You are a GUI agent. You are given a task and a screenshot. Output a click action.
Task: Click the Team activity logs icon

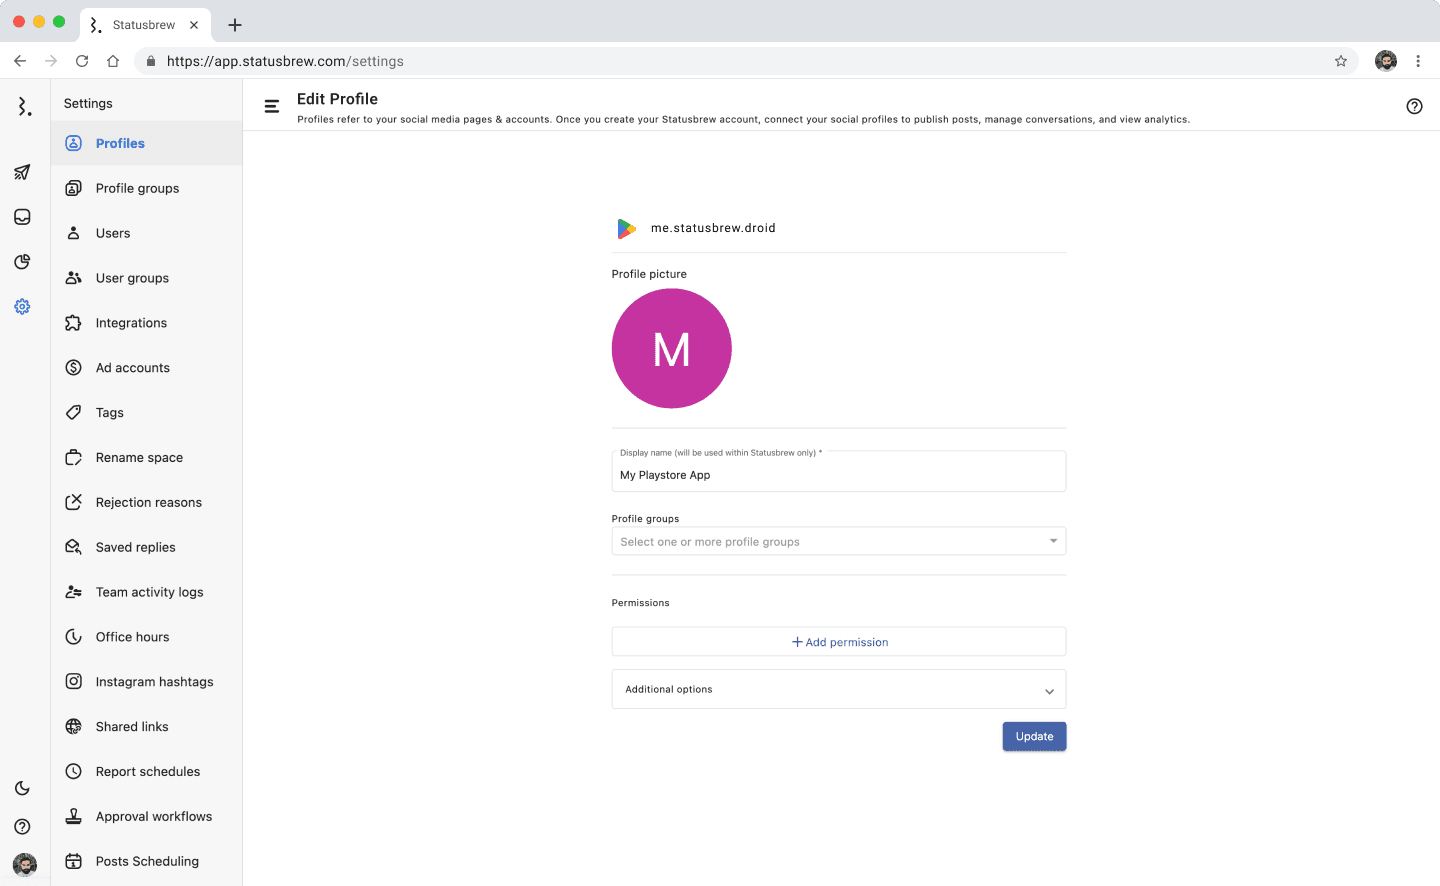[74, 592]
